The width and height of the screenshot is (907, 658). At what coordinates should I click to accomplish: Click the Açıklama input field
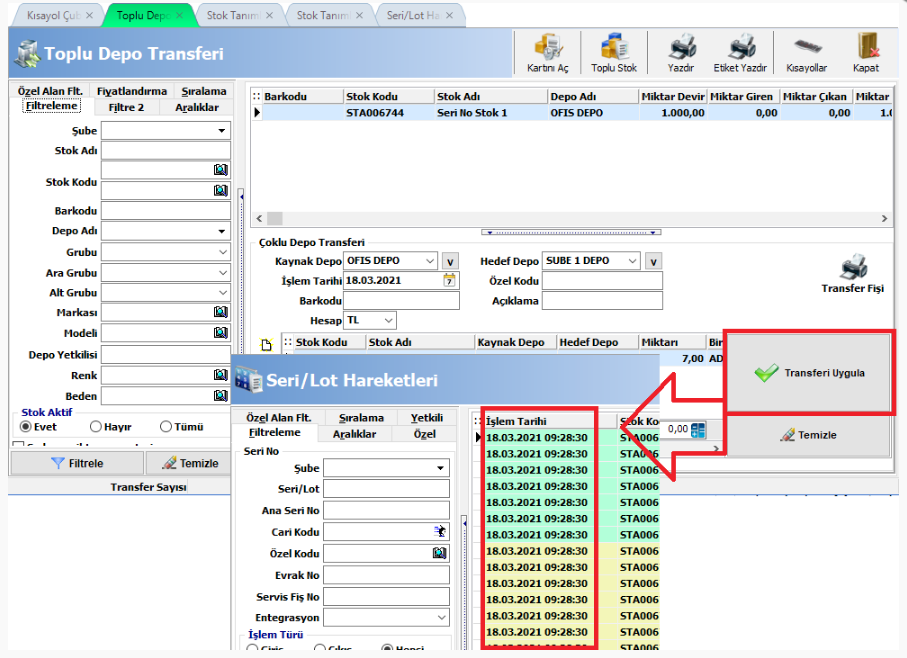coord(602,301)
